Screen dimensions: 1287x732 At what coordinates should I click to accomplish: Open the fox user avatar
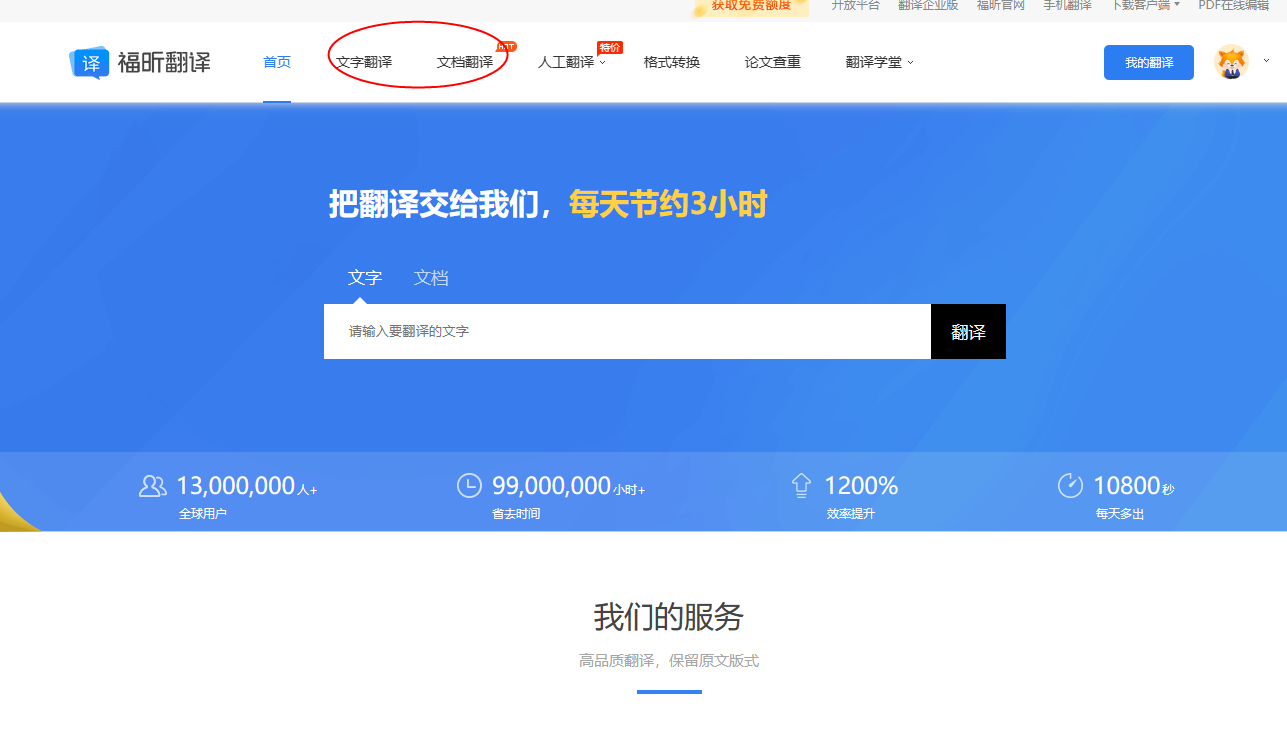(1231, 62)
